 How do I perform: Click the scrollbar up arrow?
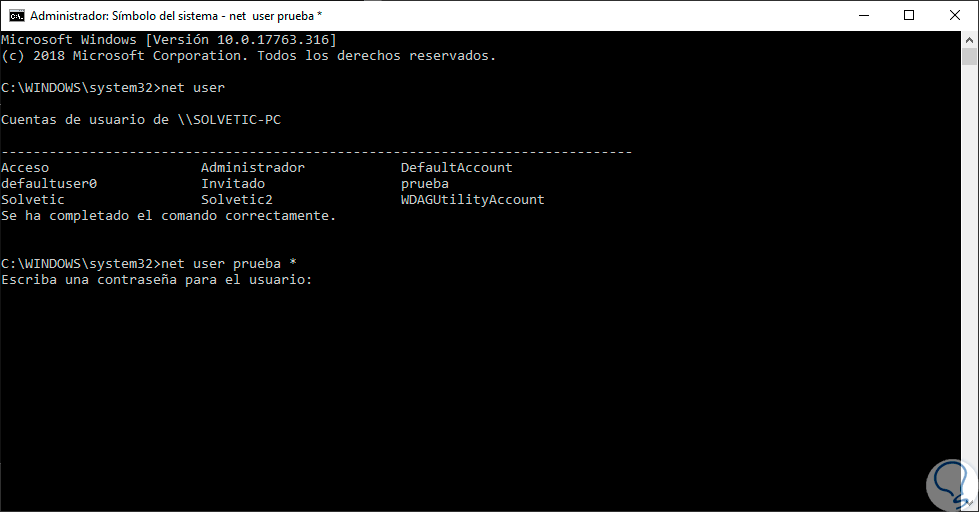pos(969,39)
